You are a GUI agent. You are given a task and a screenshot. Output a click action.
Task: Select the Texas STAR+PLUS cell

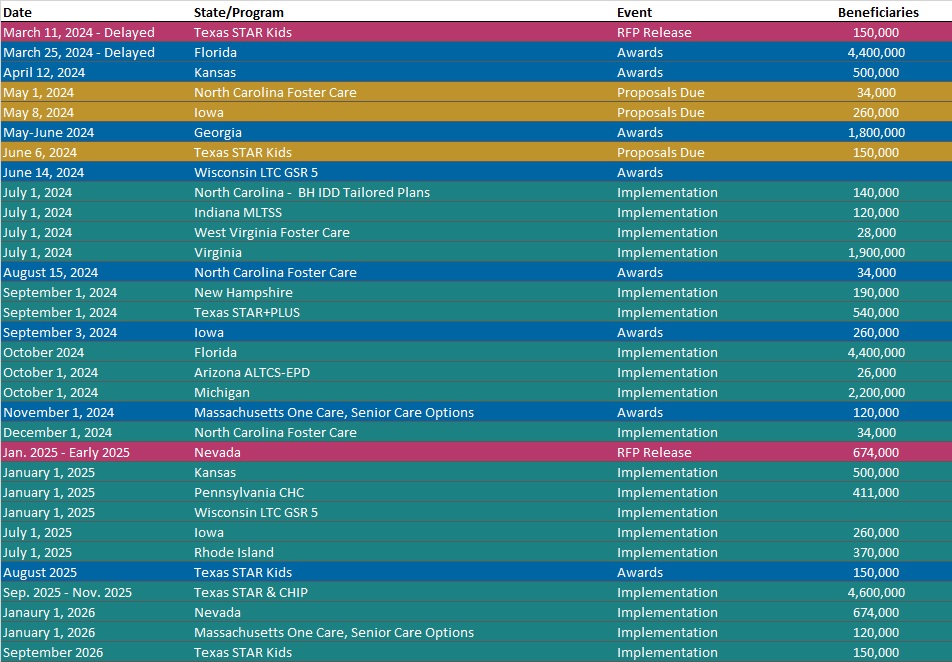tap(247, 312)
